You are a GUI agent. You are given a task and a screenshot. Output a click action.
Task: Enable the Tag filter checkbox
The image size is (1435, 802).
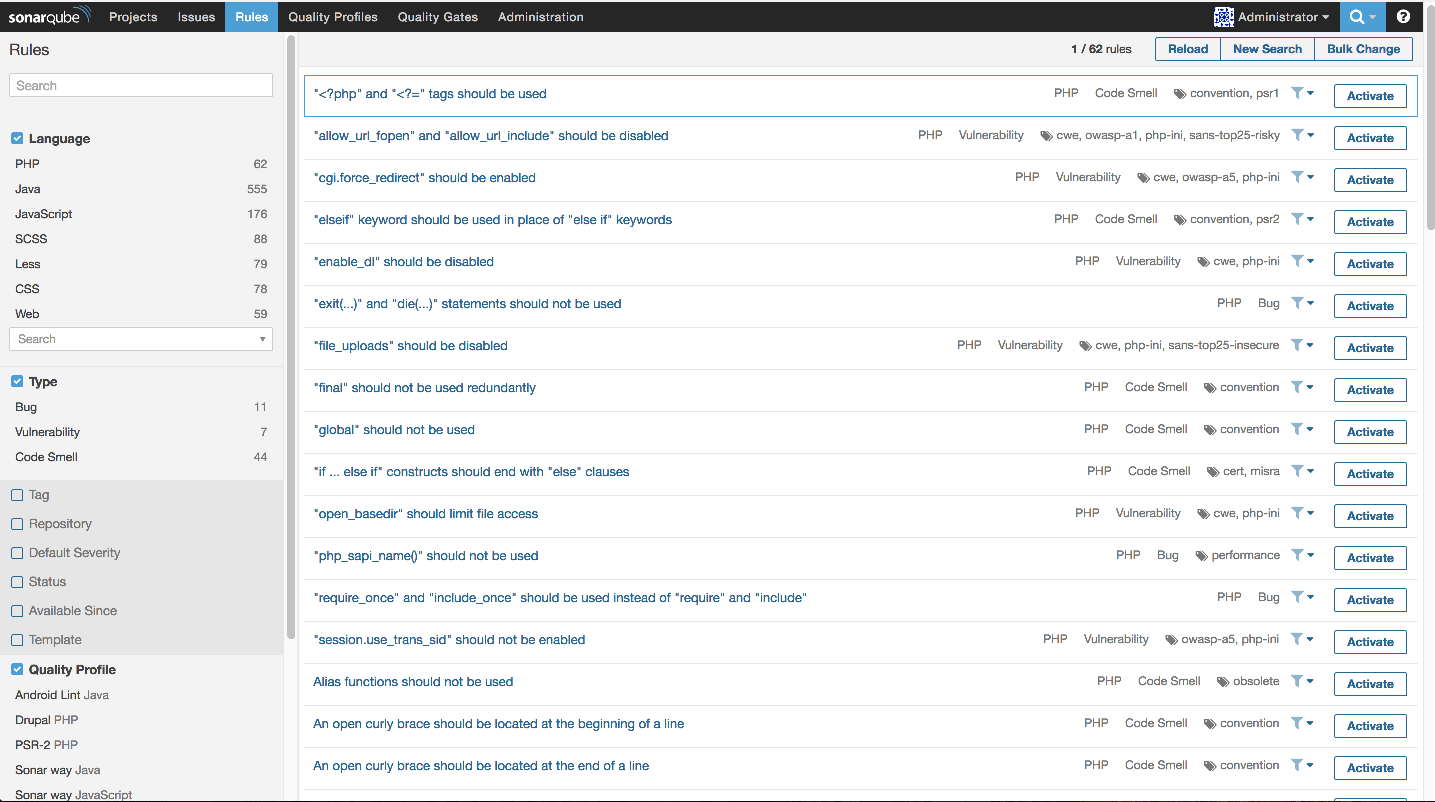tap(17, 494)
